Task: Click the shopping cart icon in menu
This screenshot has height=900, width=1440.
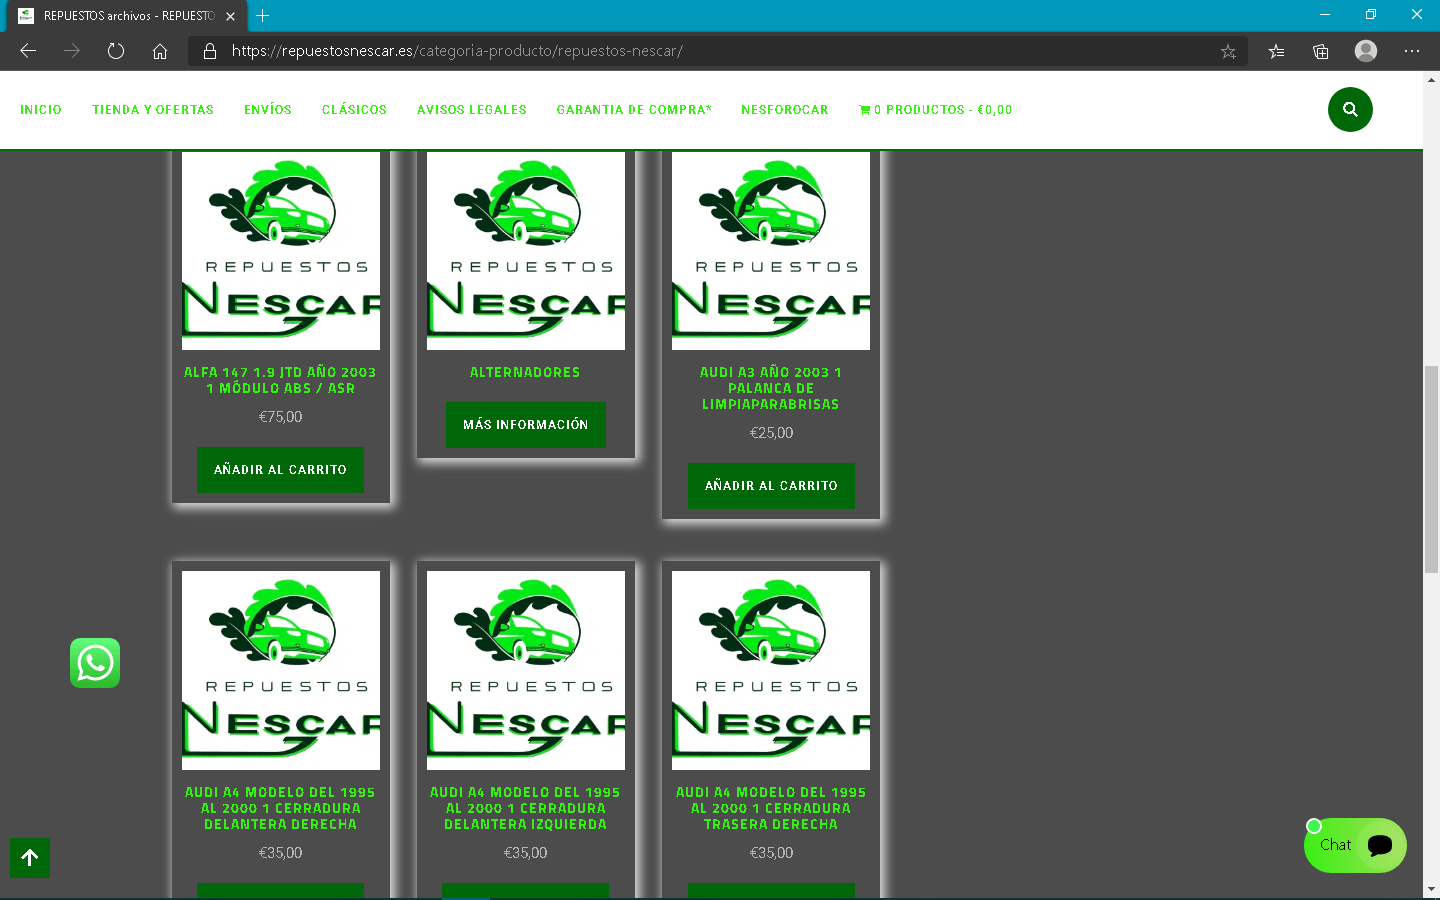Action: (865, 110)
